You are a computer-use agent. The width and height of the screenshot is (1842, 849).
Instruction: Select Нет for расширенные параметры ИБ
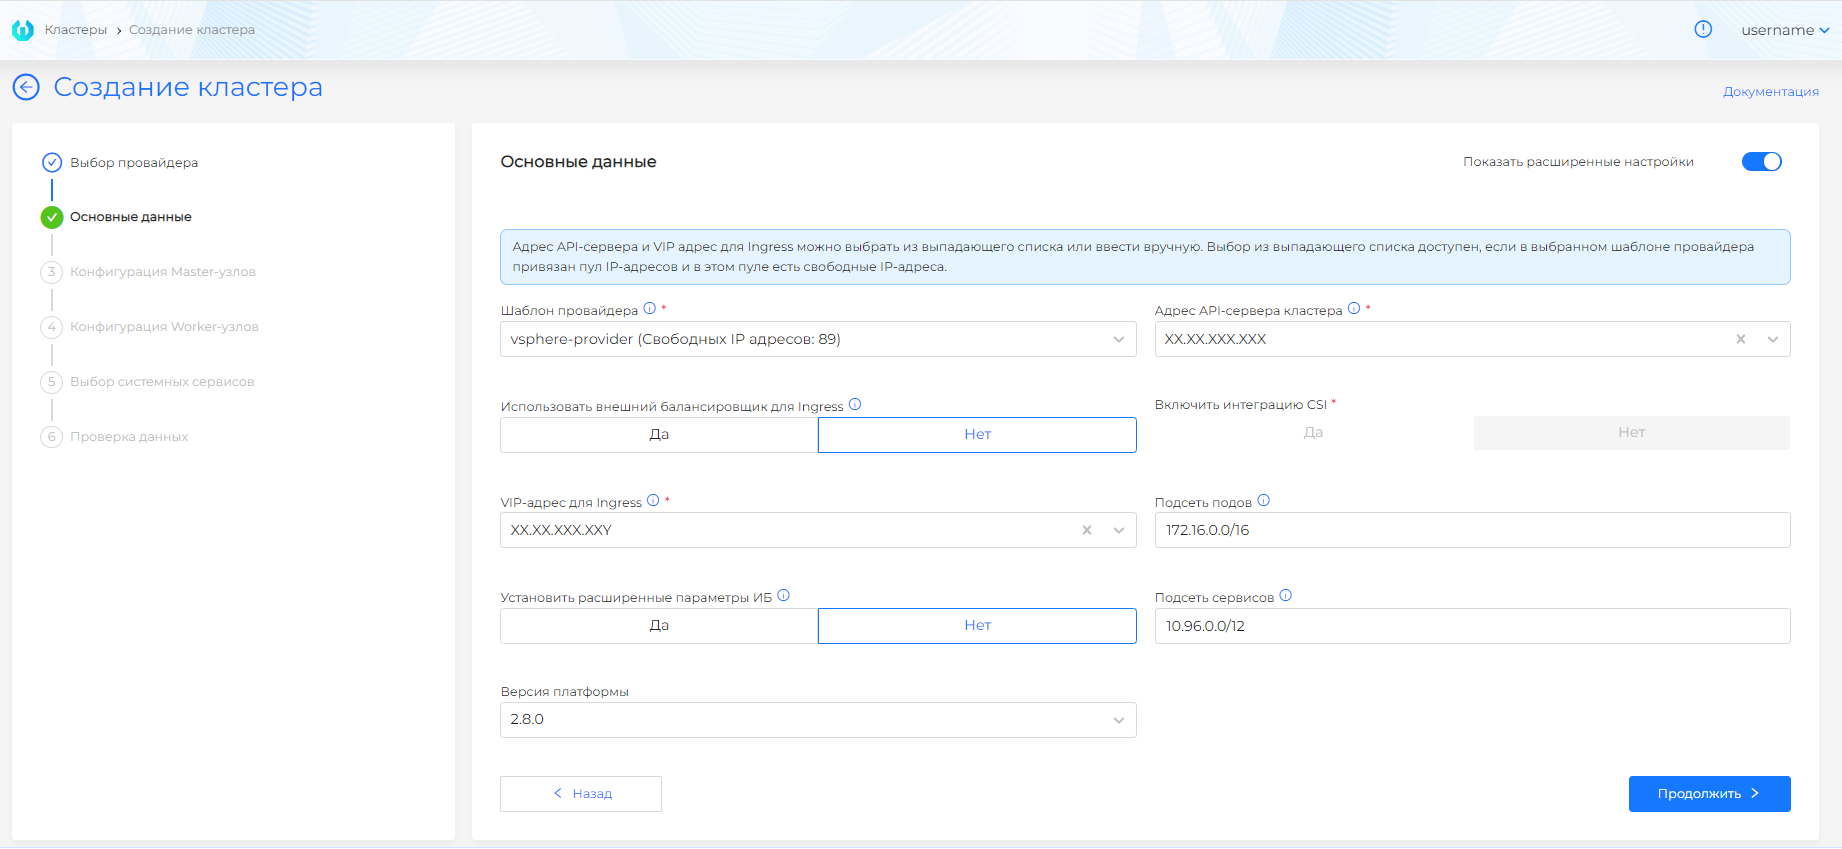977,626
